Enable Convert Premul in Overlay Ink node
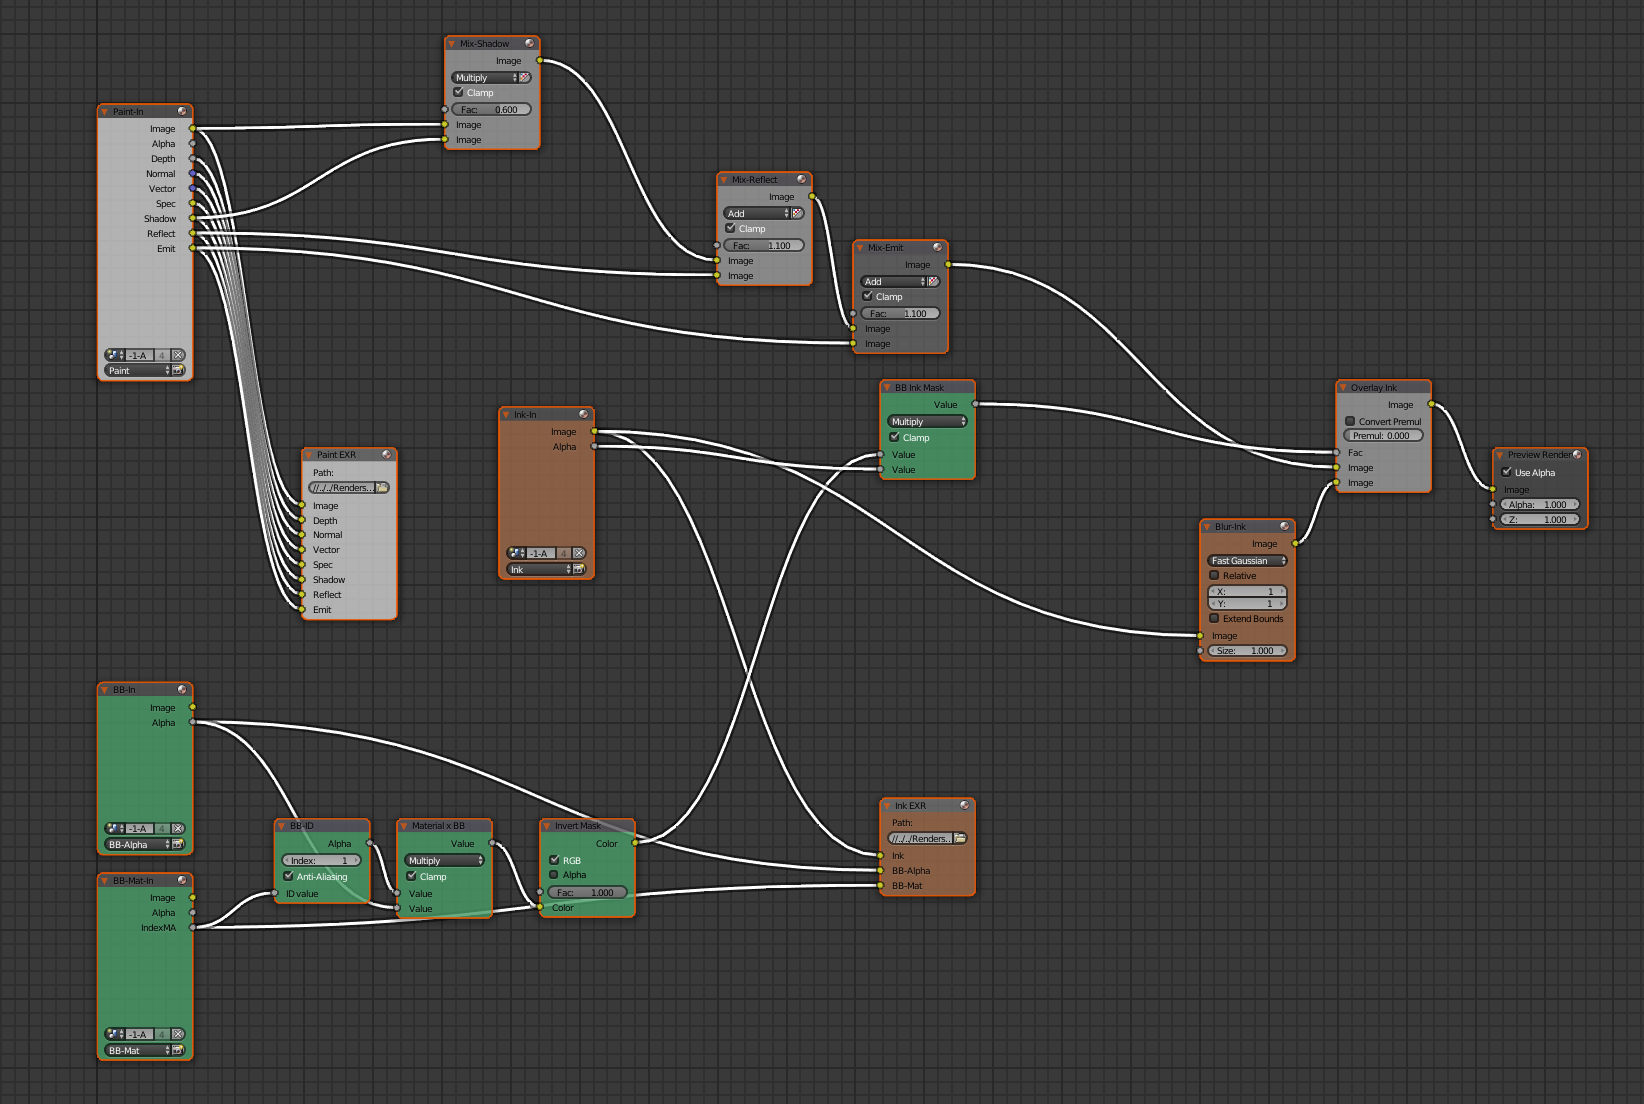Viewport: 1644px width, 1104px height. coord(1350,421)
